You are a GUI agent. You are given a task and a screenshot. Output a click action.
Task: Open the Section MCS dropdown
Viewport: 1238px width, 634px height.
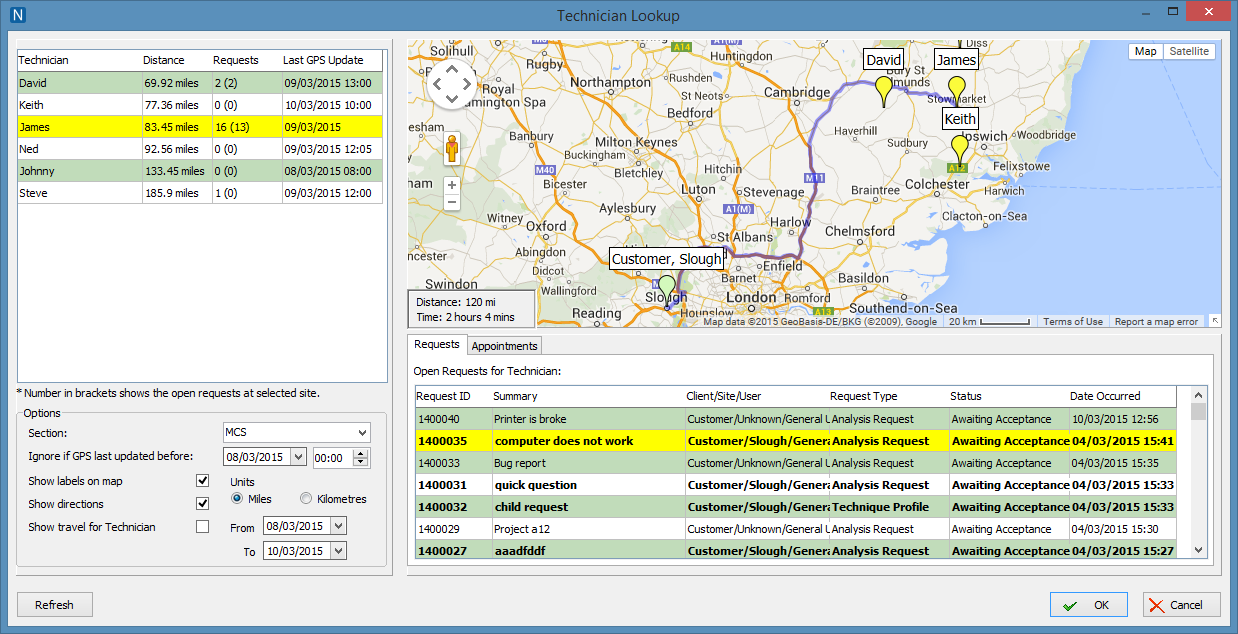click(296, 433)
